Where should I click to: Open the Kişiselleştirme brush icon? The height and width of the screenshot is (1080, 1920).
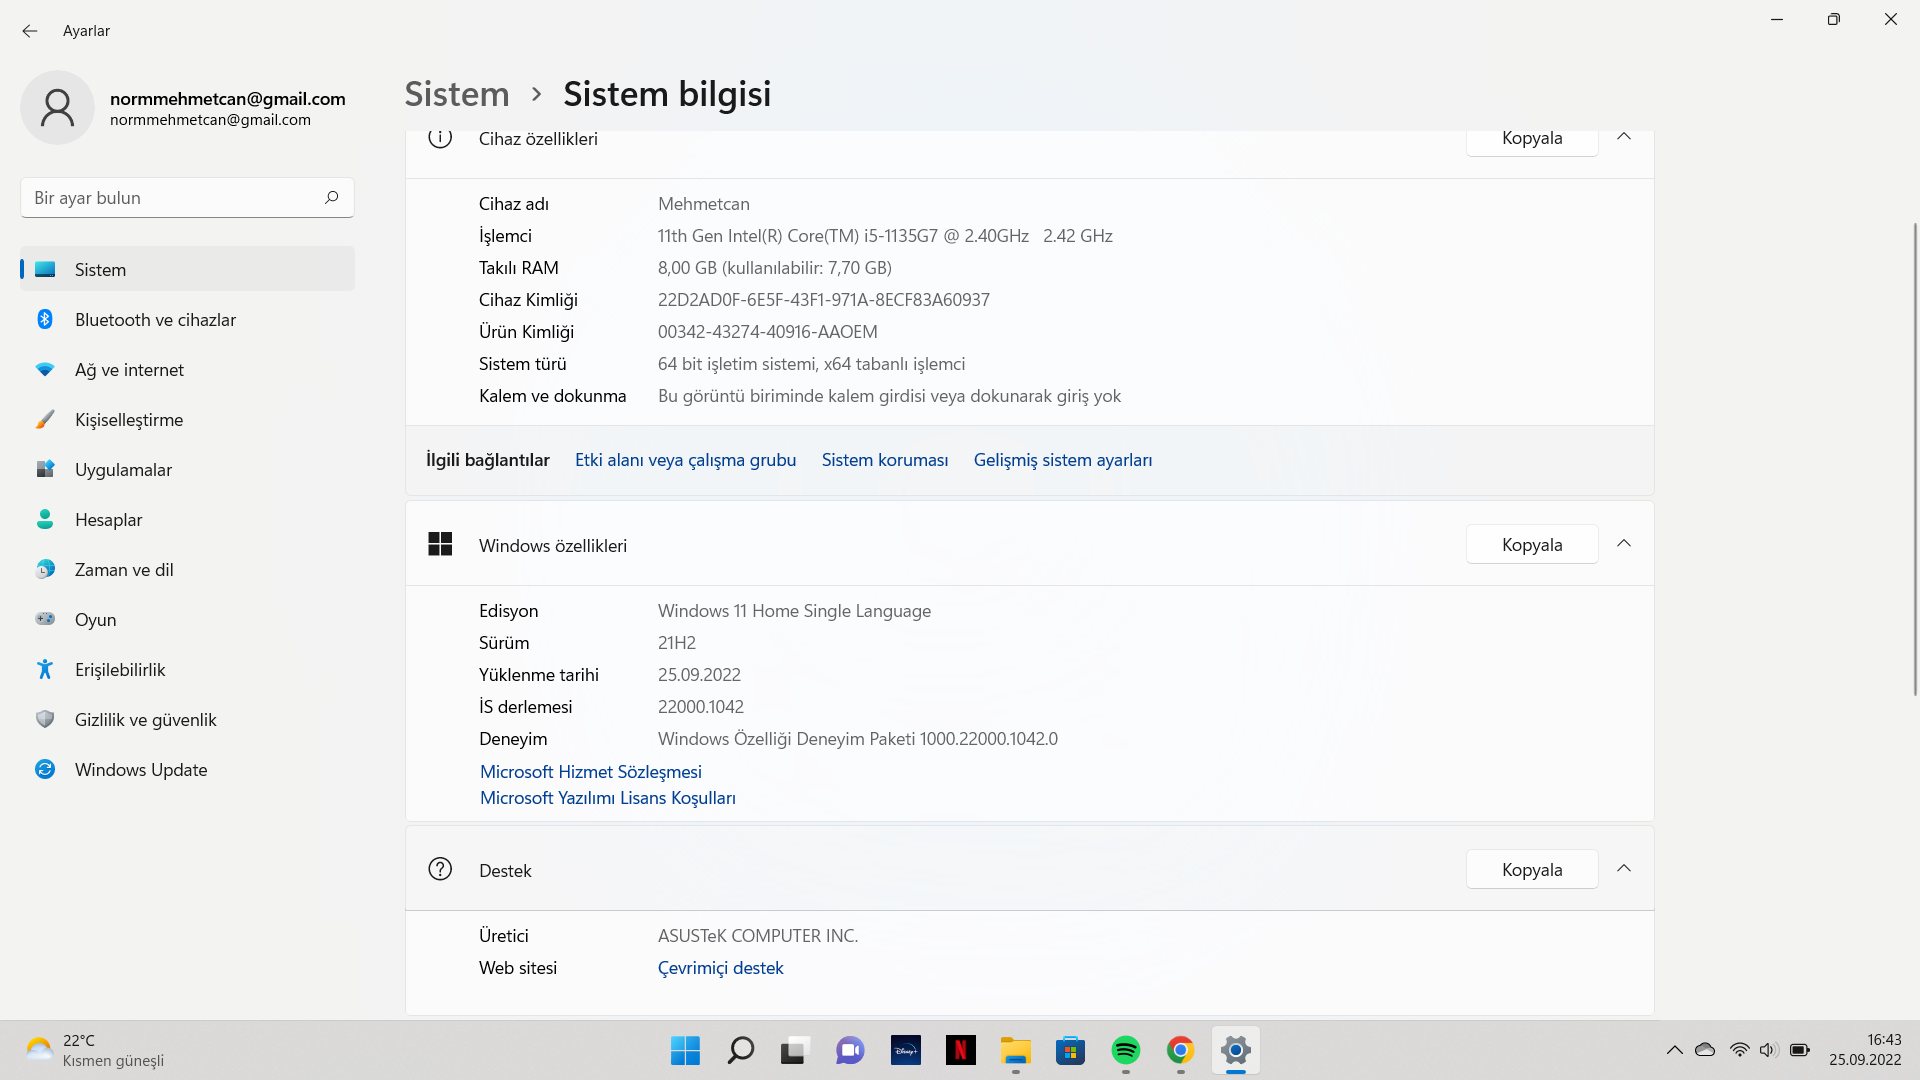pyautogui.click(x=45, y=420)
